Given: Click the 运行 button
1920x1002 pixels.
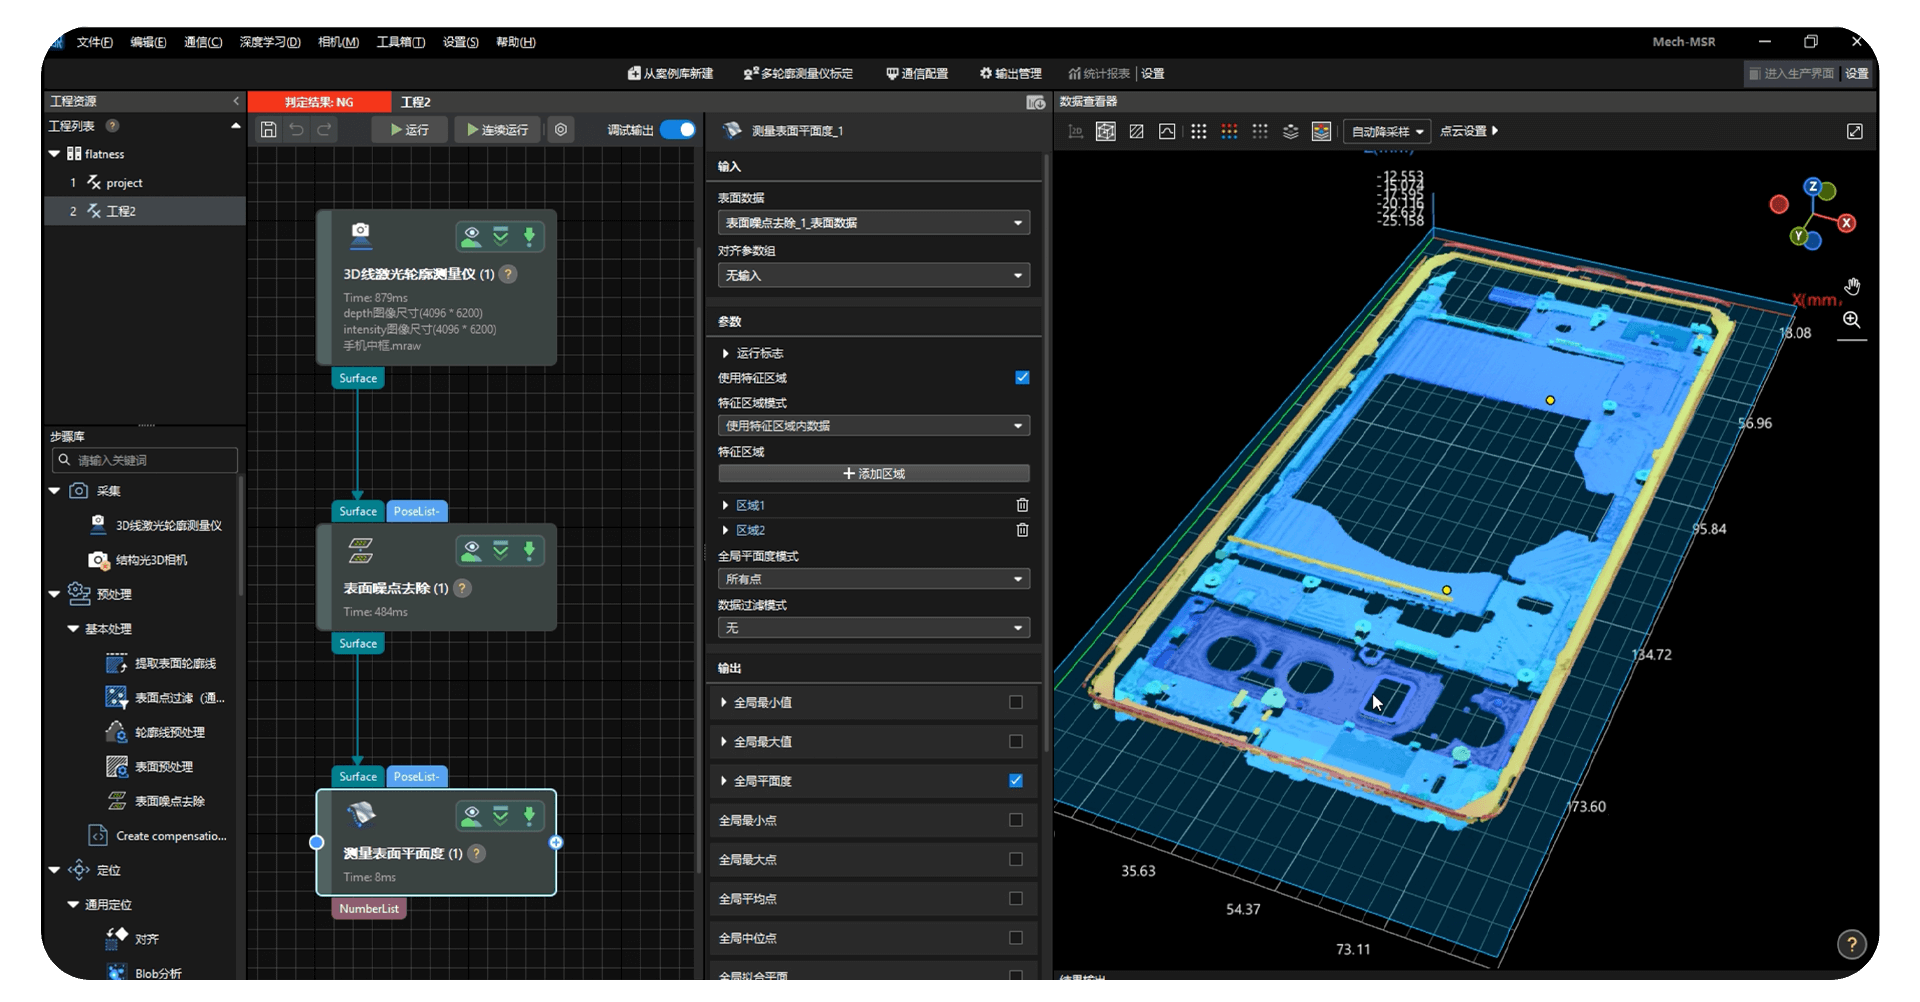Looking at the screenshot, I should [409, 130].
